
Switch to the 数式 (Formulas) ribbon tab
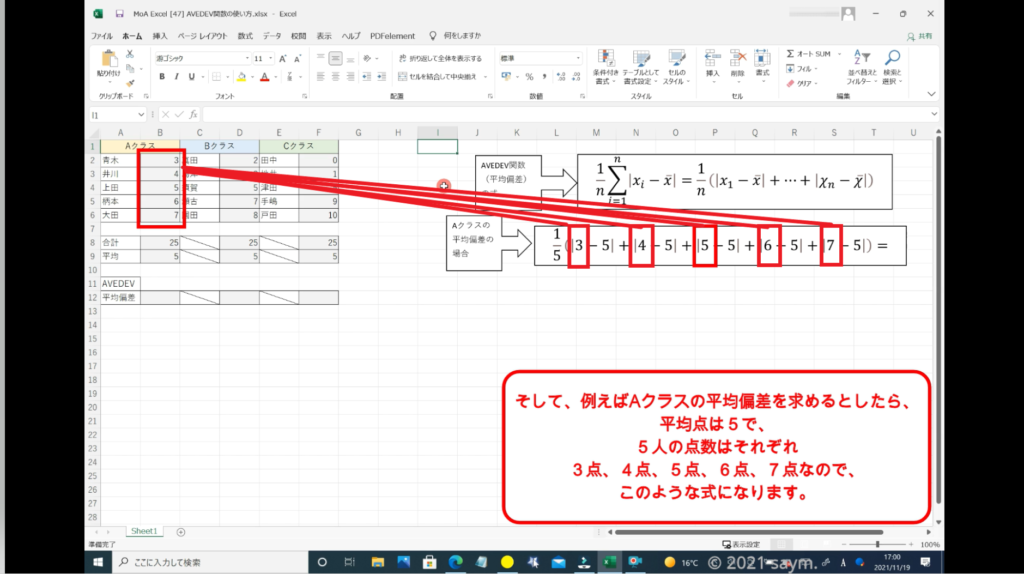tap(245, 36)
